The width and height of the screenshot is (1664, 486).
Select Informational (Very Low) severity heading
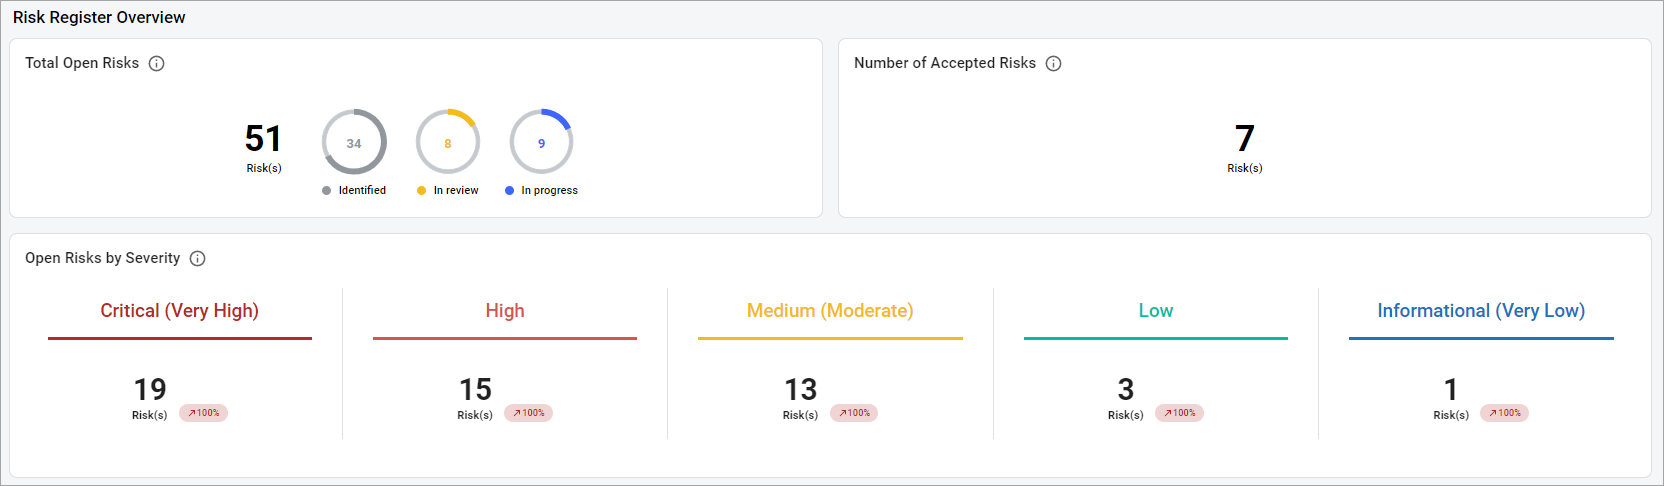point(1481,311)
